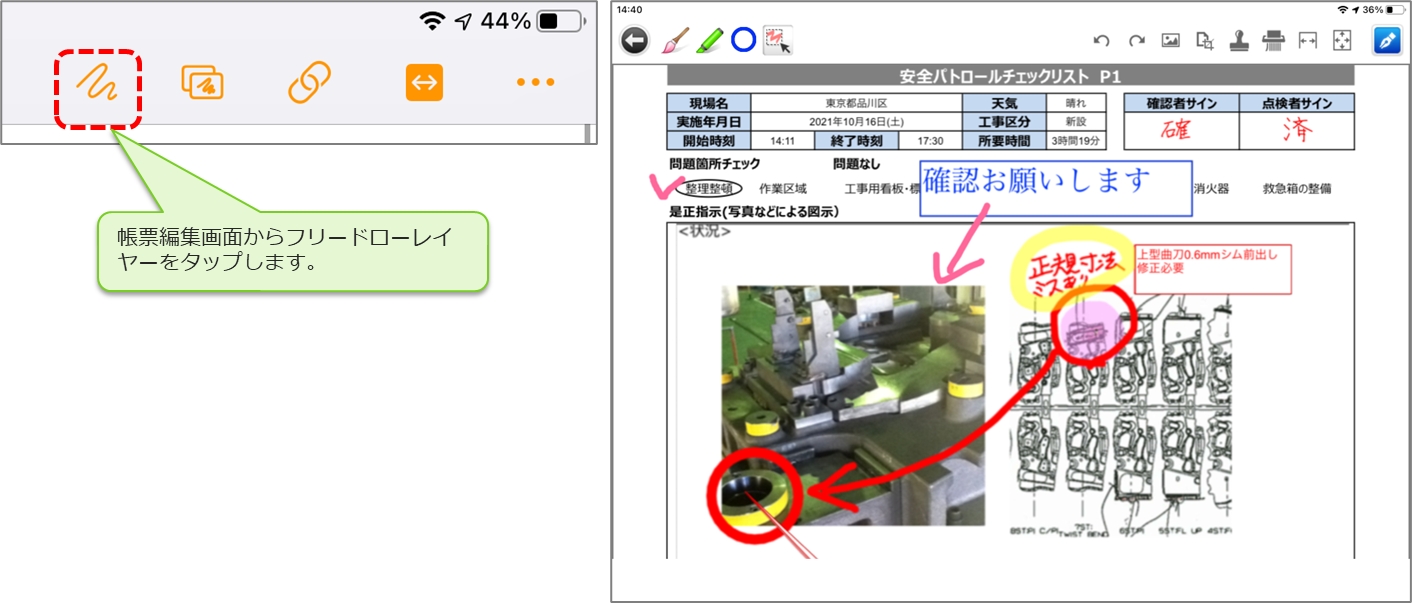
Task: Tap the clock reading 14:40
Action: (630, 9)
